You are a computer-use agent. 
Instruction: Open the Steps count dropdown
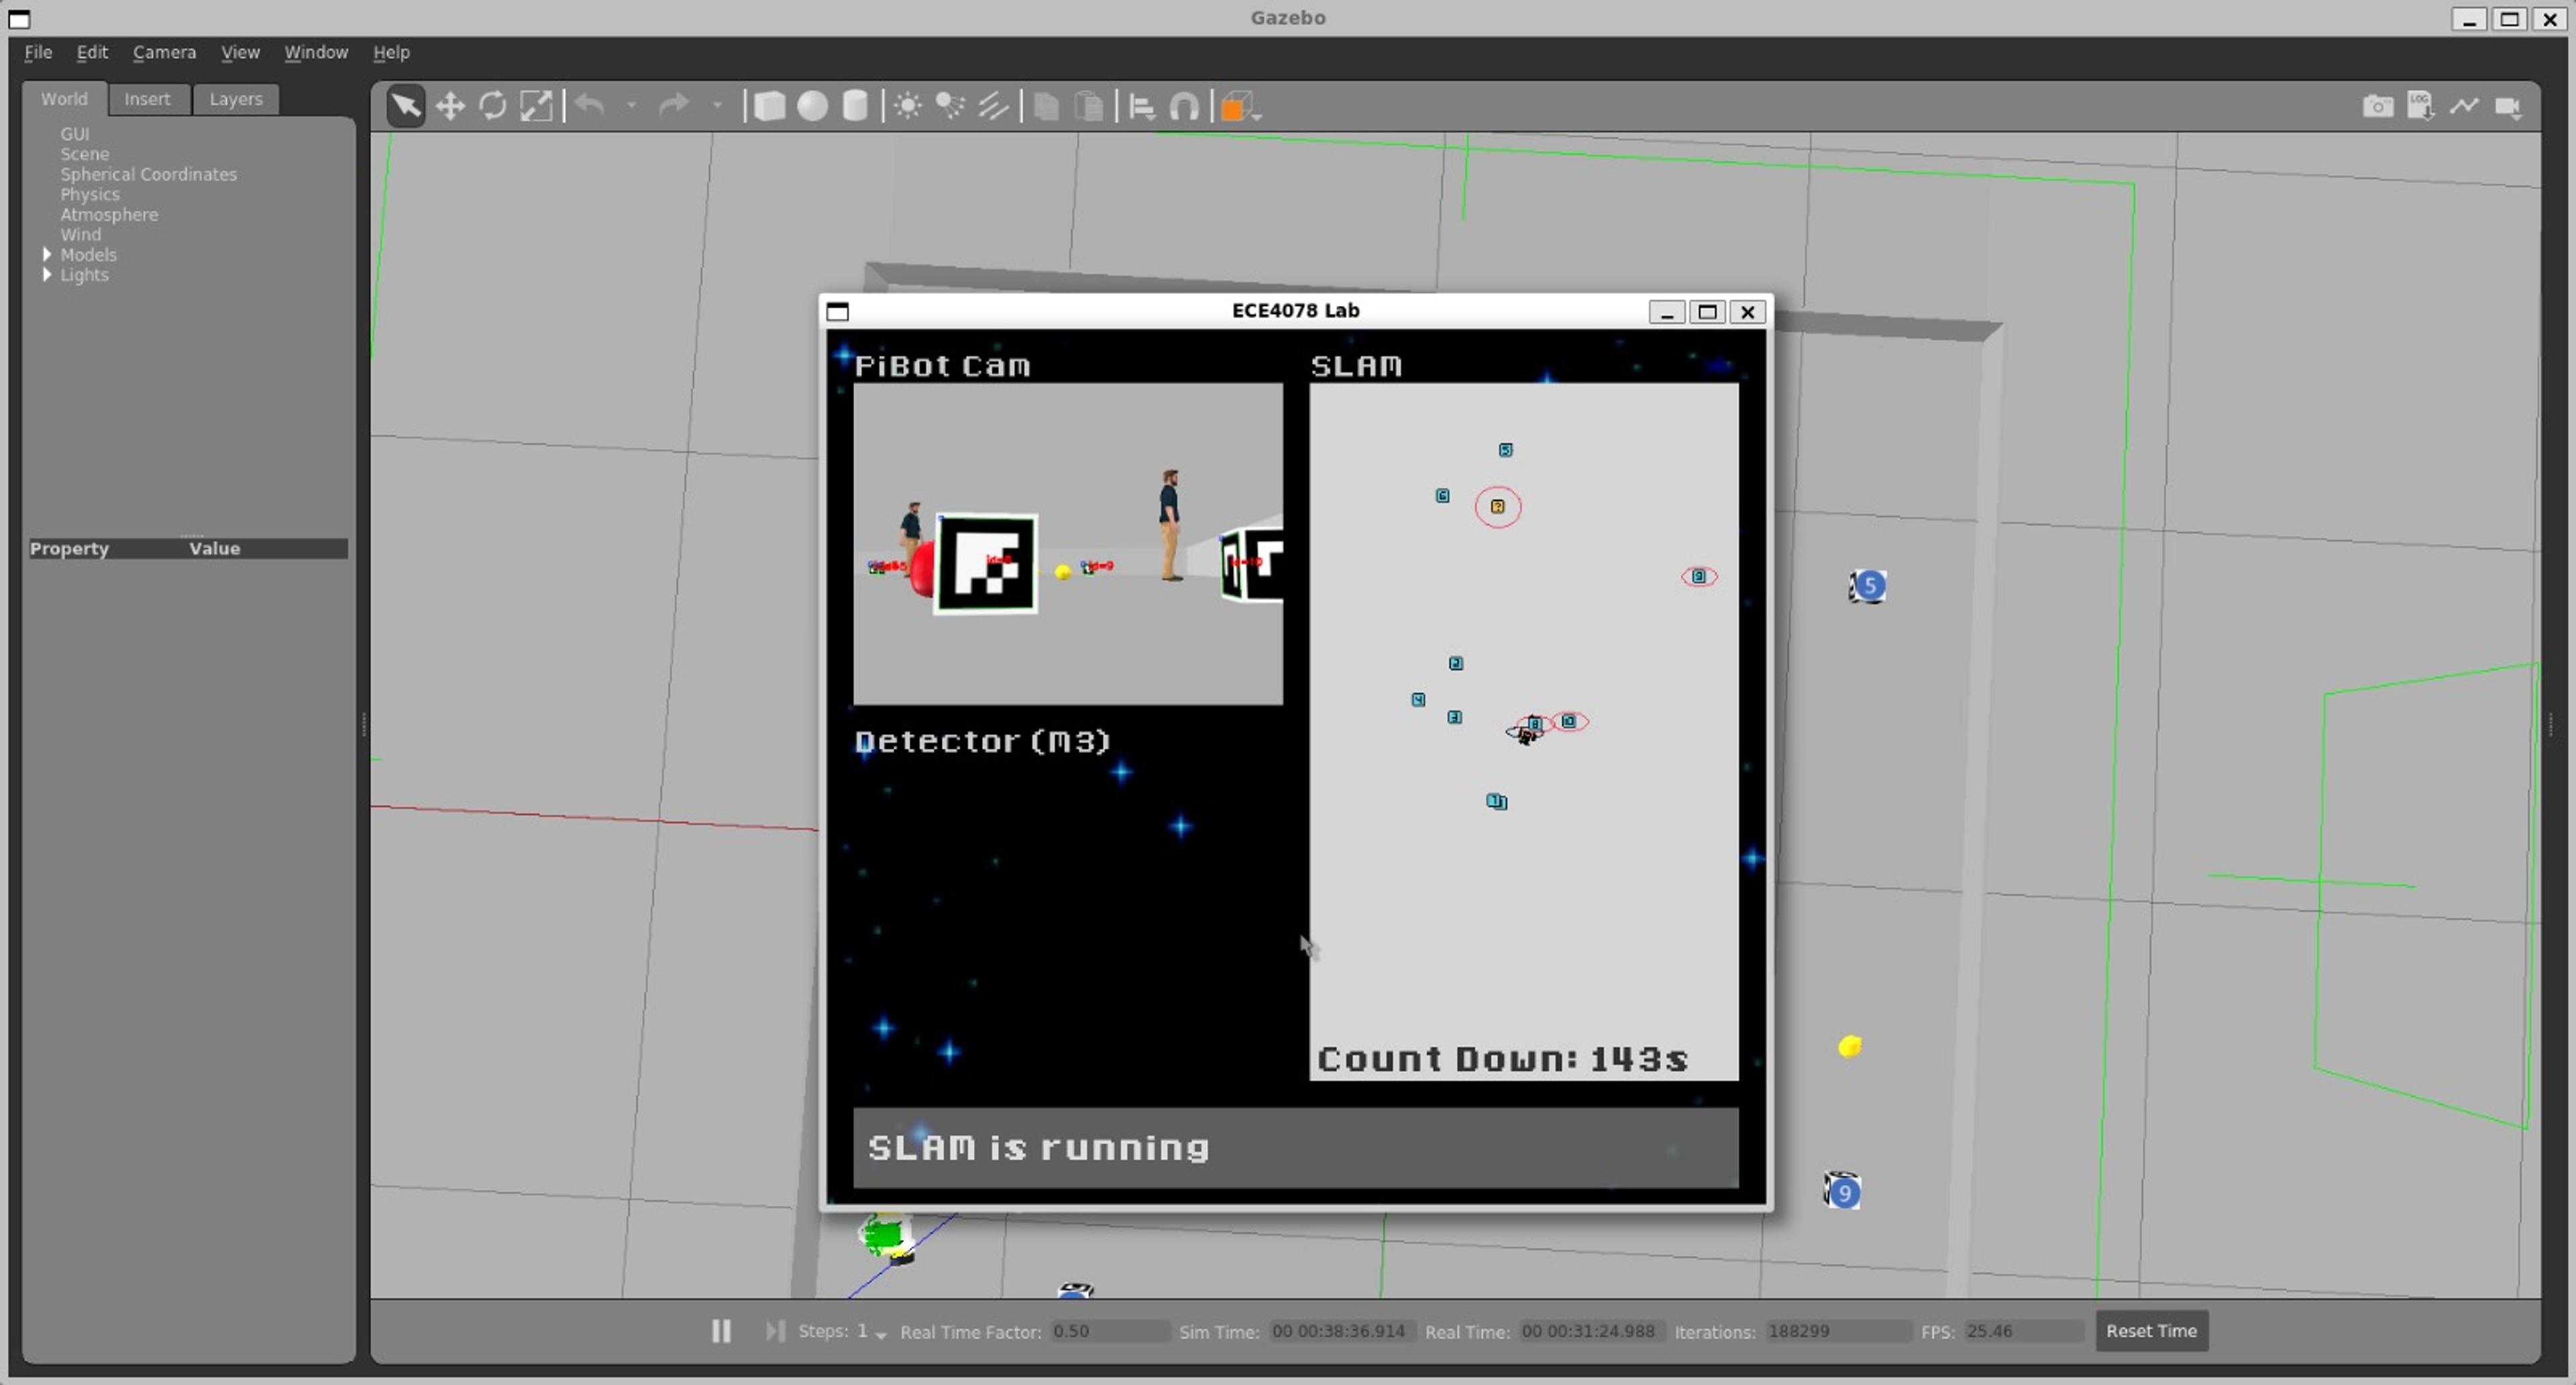pyautogui.click(x=881, y=1335)
